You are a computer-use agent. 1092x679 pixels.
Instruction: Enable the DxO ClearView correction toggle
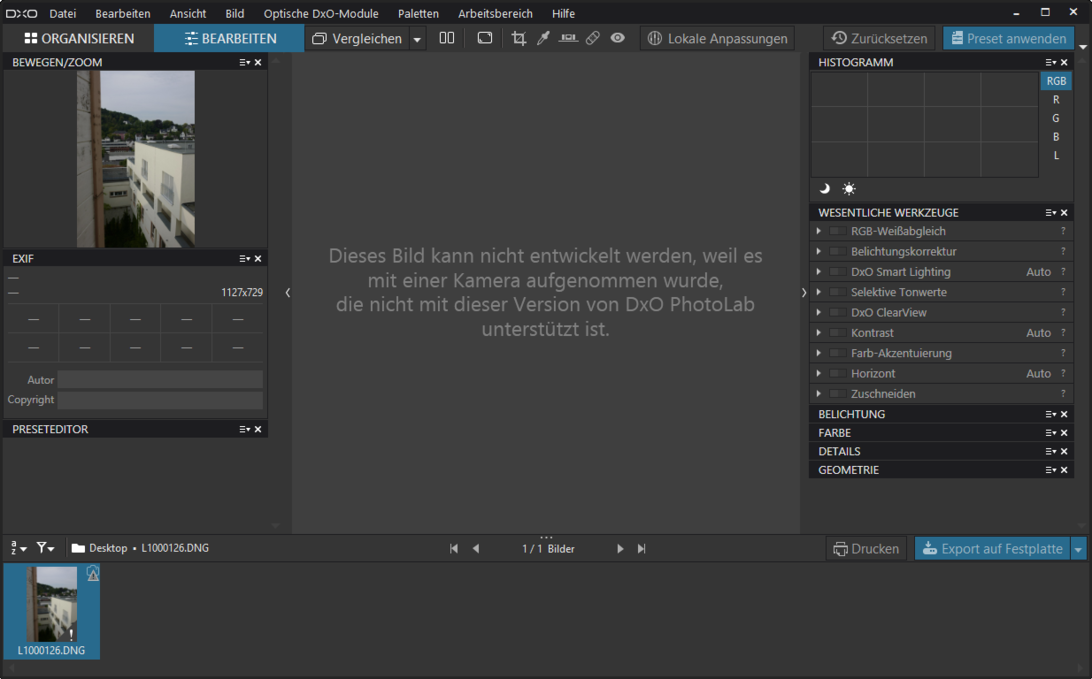click(x=837, y=313)
